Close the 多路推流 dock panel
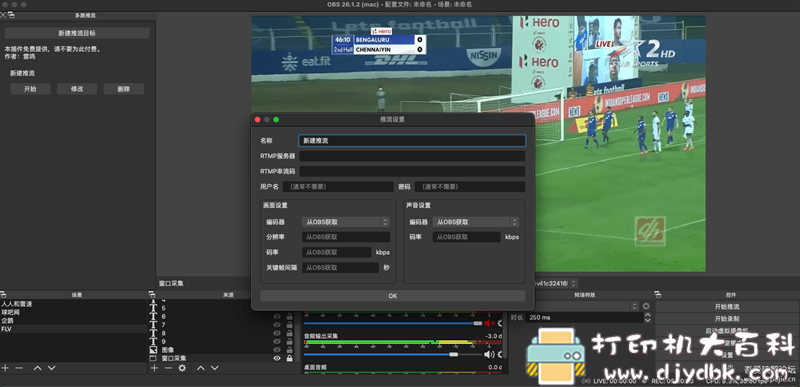This screenshot has width=800, height=387. [x=3, y=15]
